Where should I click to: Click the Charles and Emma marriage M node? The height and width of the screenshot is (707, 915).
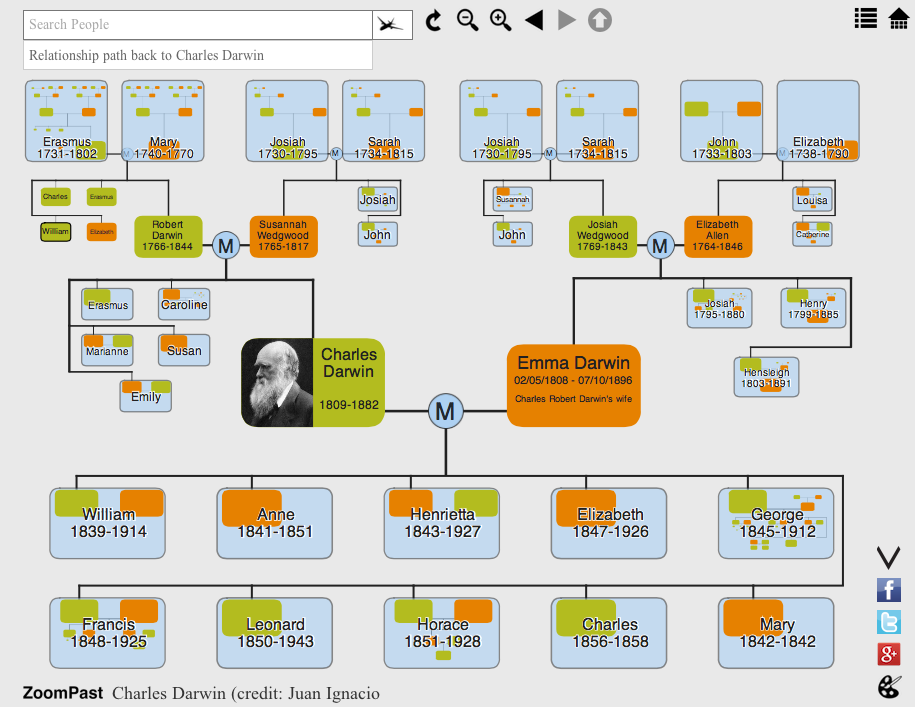pyautogui.click(x=445, y=411)
